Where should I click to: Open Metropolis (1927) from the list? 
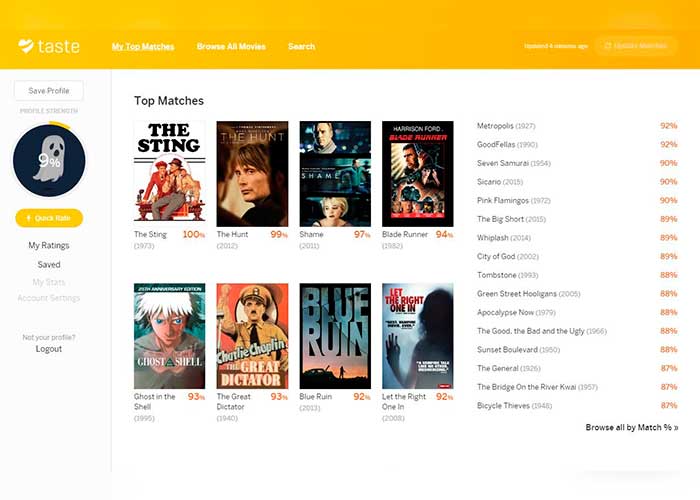pos(506,126)
